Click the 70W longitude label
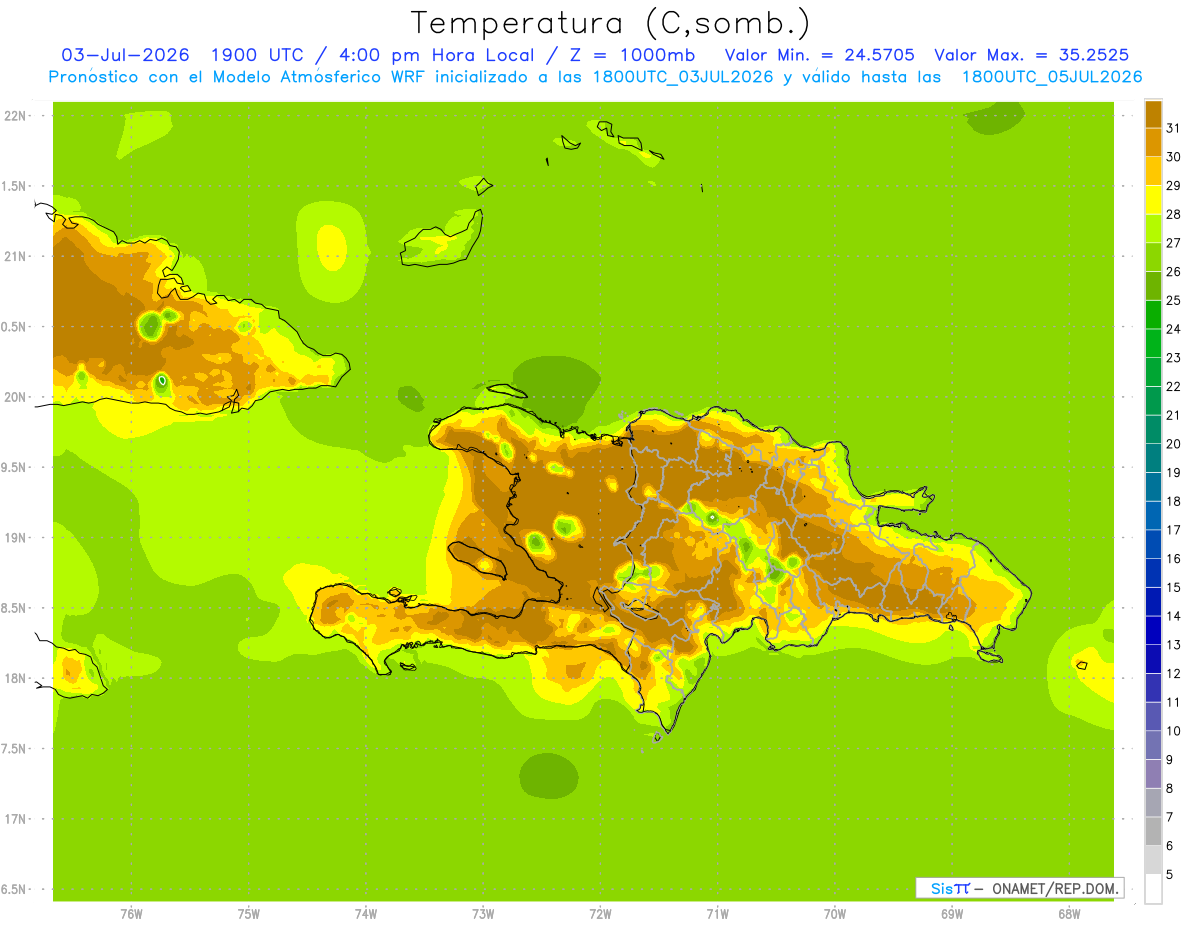The height and width of the screenshot is (927, 1200). 835,914
